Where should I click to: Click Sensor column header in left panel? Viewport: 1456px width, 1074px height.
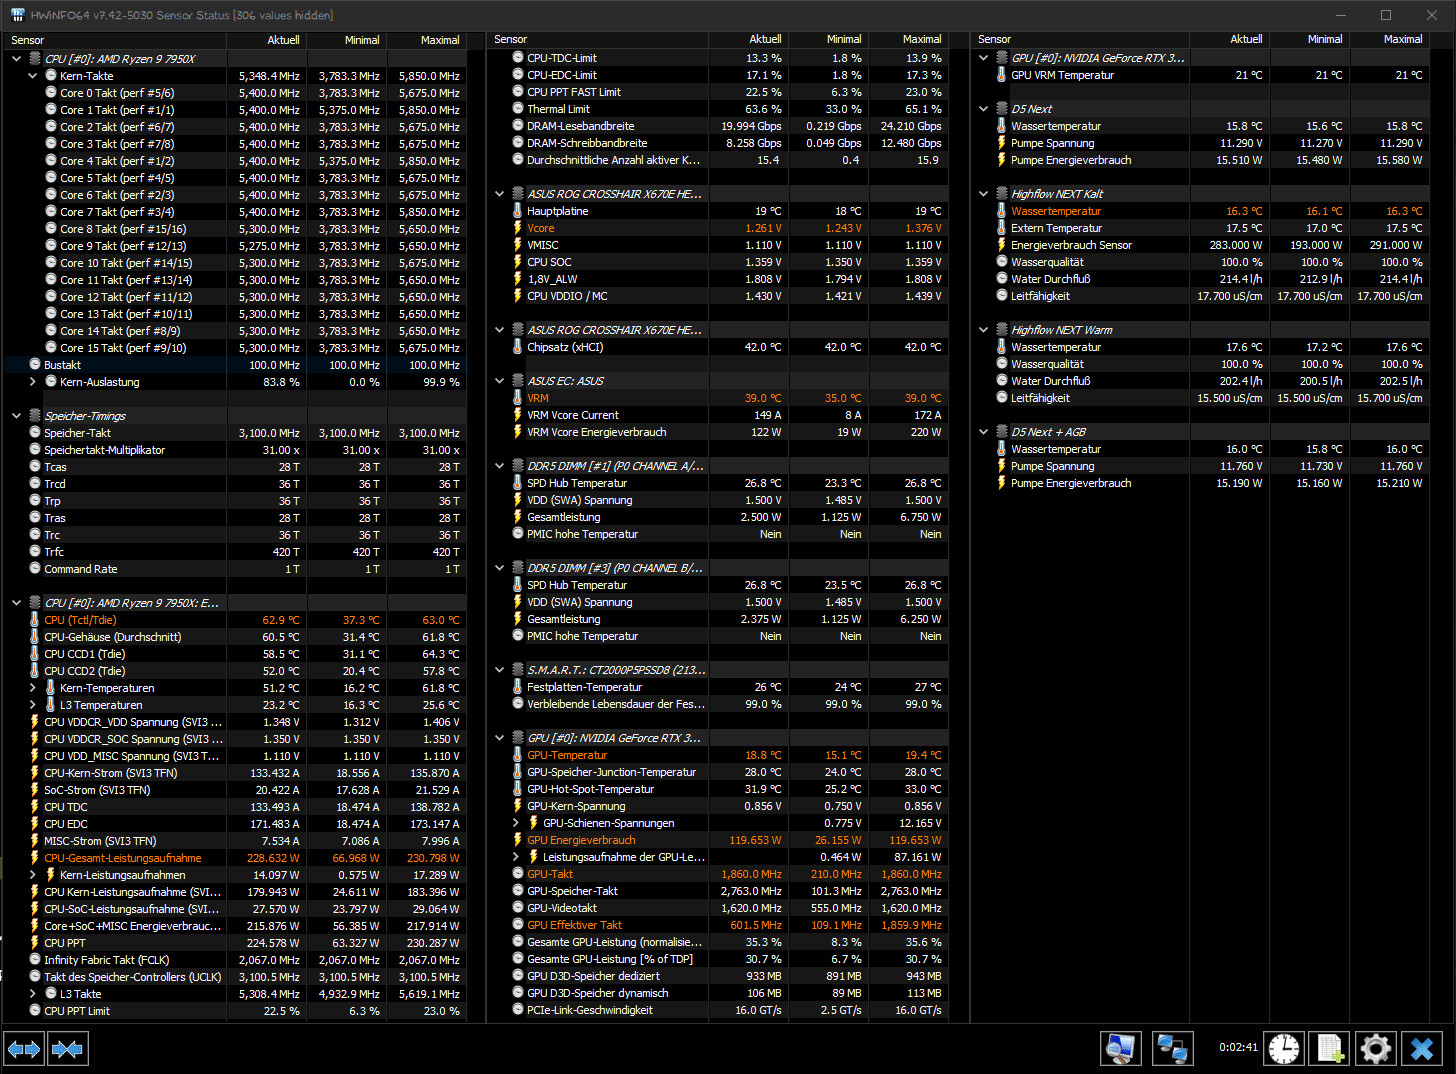pos(115,40)
